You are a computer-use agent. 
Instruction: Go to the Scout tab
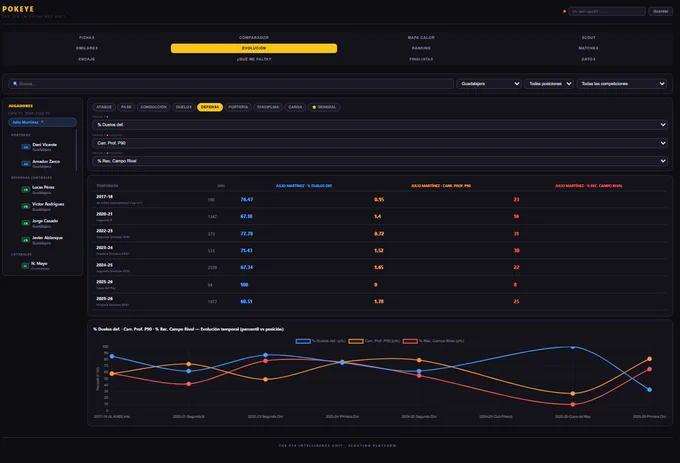[x=588, y=38]
